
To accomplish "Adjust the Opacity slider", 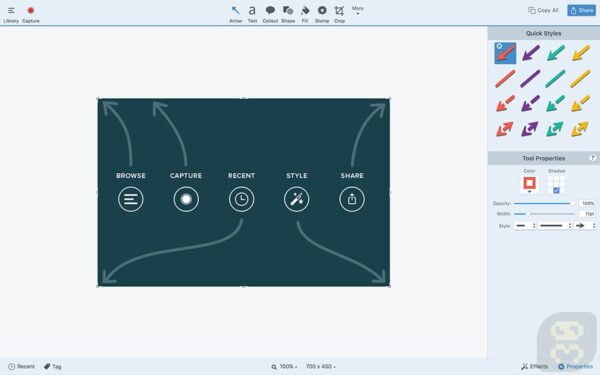I will 543,204.
